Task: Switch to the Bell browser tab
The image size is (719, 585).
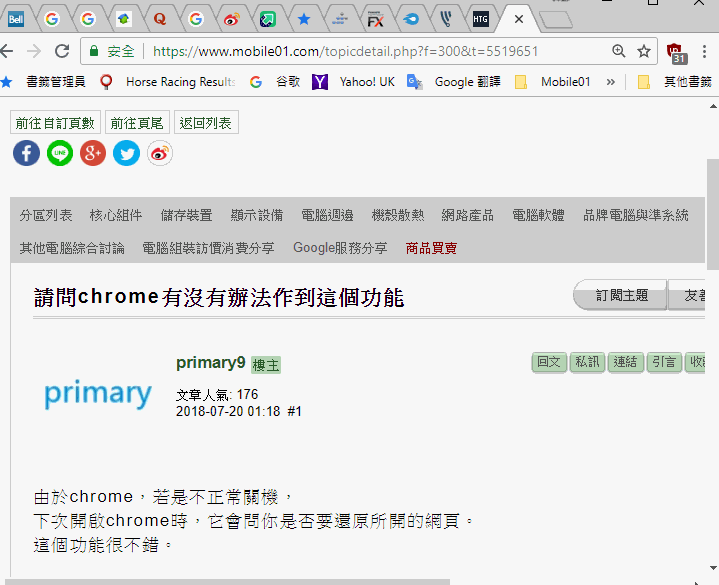Action: pyautogui.click(x=16, y=19)
